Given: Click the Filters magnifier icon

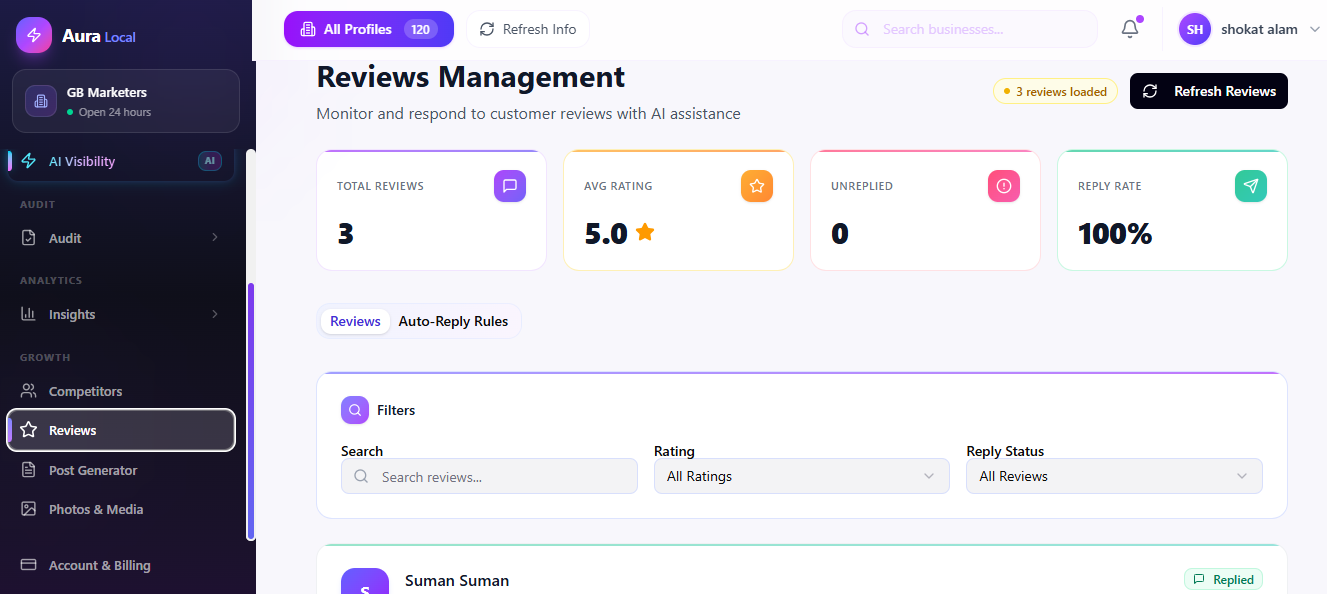Looking at the screenshot, I should pyautogui.click(x=355, y=410).
